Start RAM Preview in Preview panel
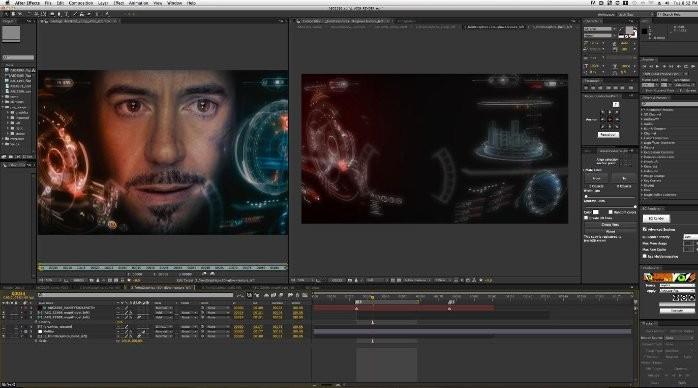This screenshot has width=698, height=388. click(x=692, y=67)
